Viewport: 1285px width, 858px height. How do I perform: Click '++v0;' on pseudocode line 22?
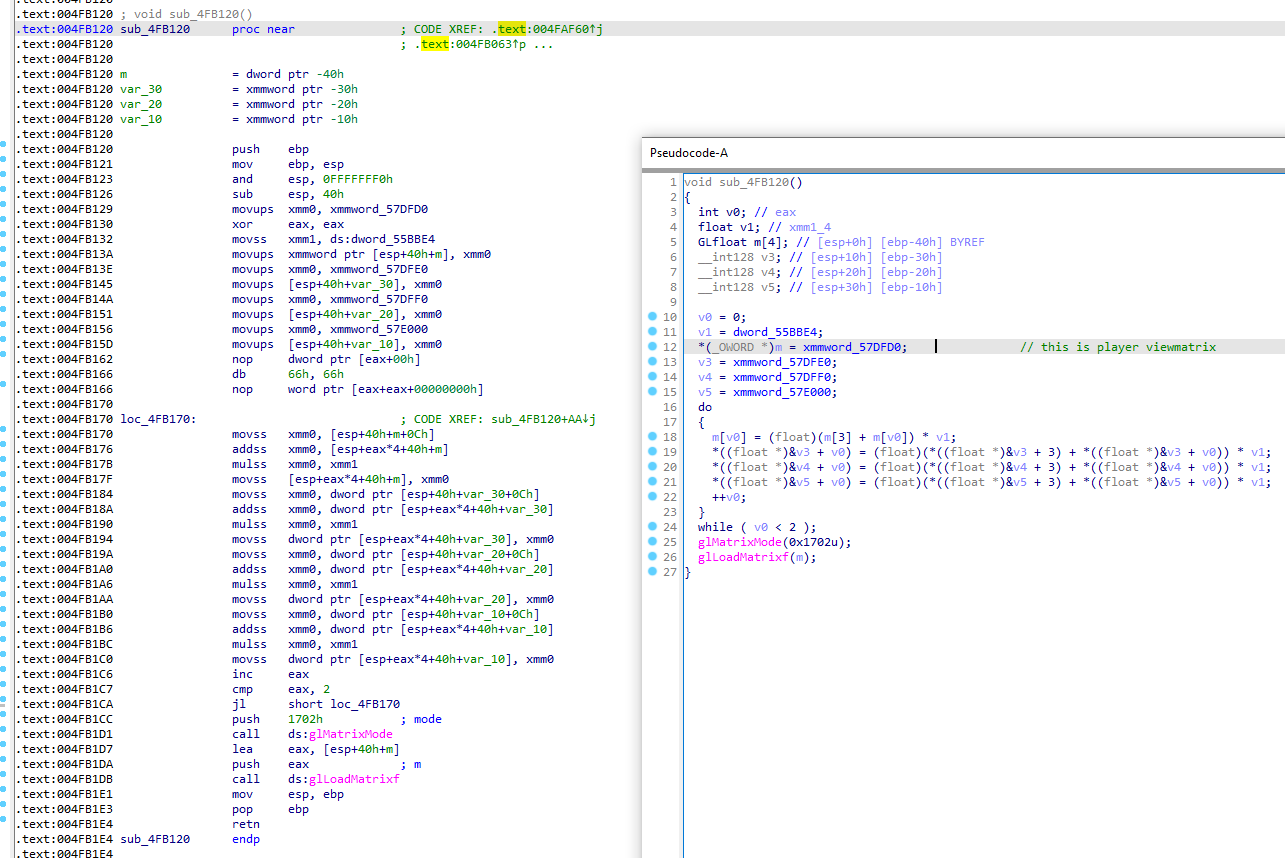click(x=729, y=497)
